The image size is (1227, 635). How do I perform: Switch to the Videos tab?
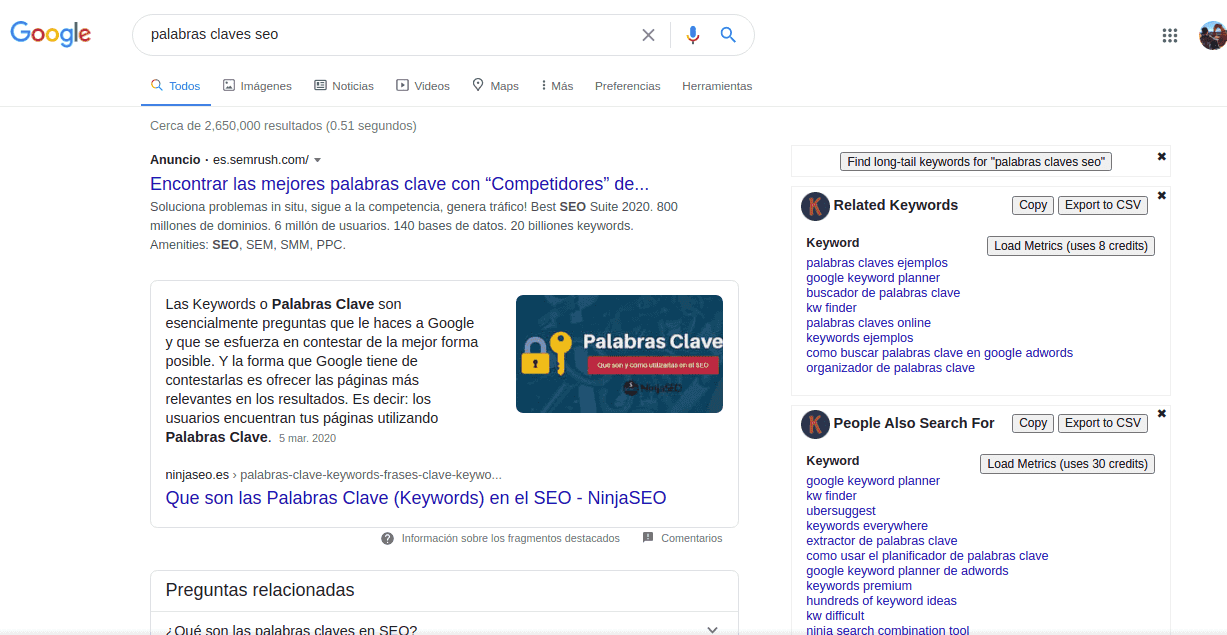pos(422,86)
